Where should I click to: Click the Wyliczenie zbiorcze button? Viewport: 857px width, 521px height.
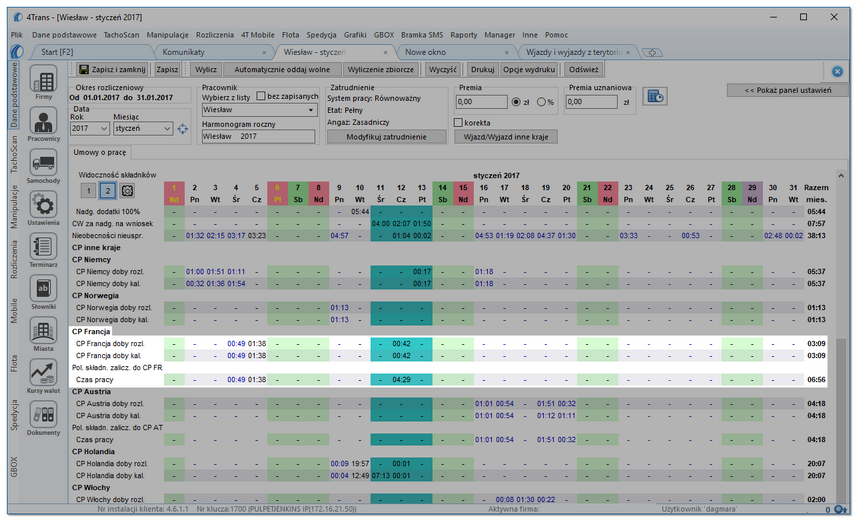pos(381,70)
